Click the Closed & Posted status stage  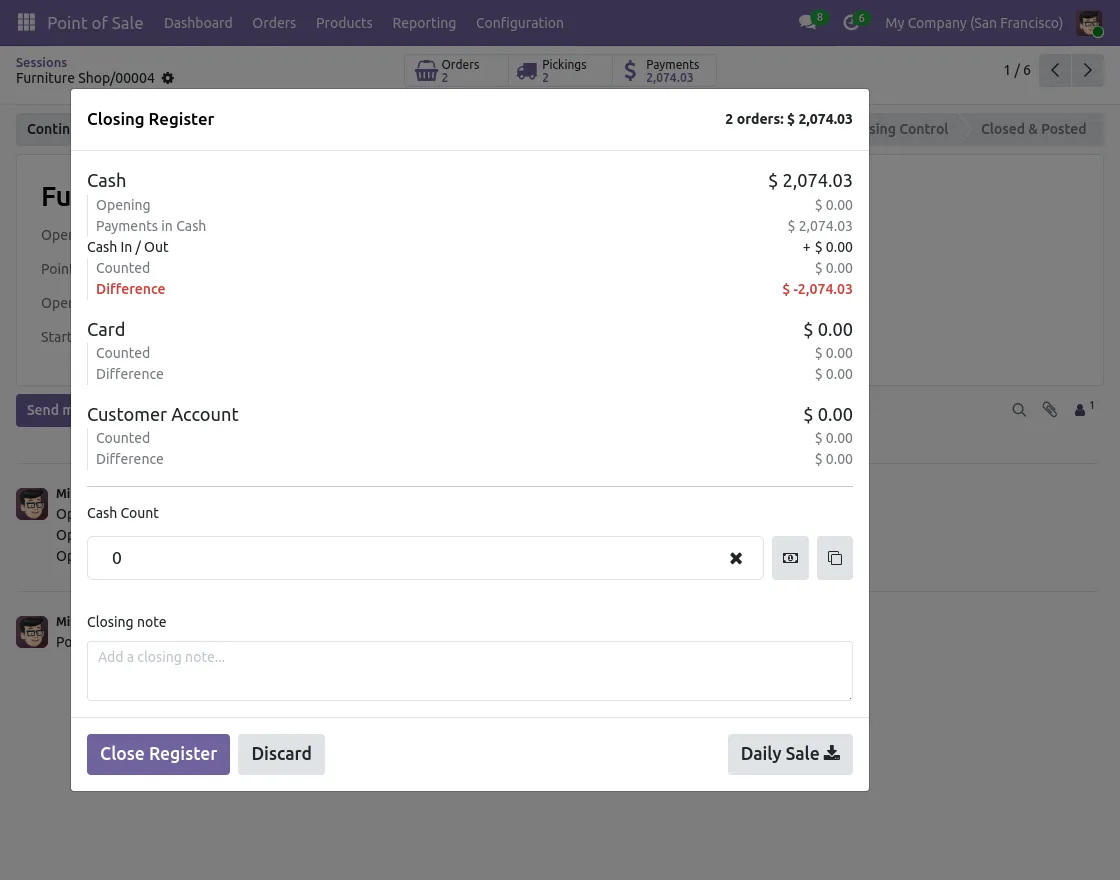click(1033, 129)
